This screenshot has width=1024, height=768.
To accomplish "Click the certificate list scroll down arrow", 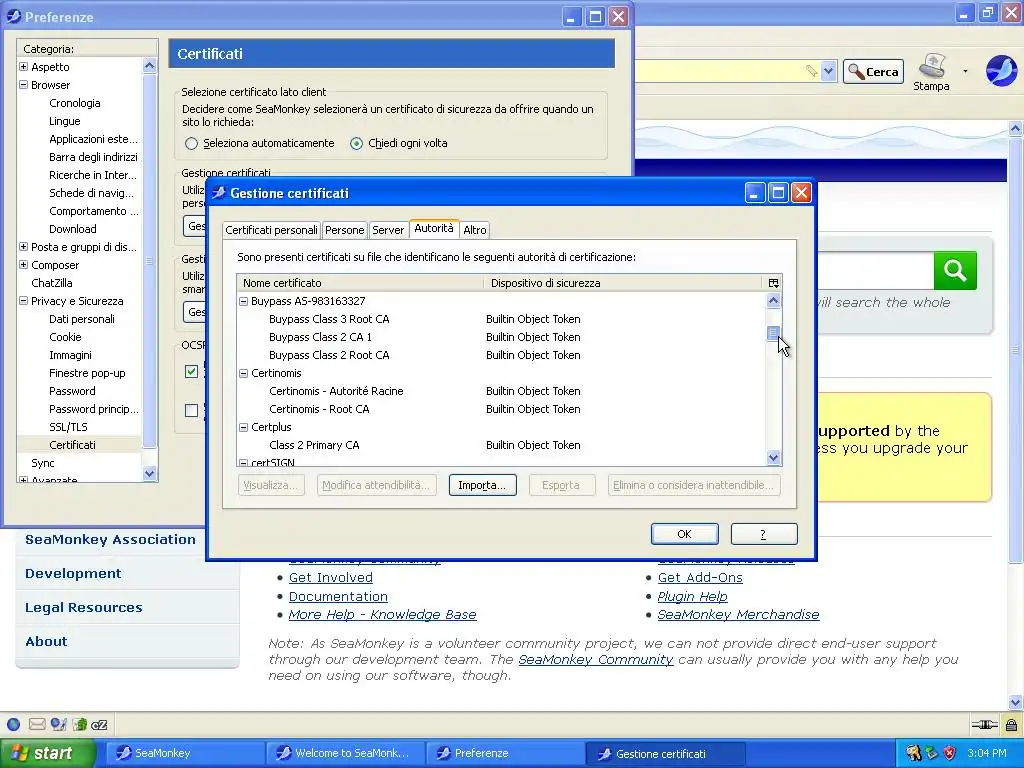I will pyautogui.click(x=773, y=458).
